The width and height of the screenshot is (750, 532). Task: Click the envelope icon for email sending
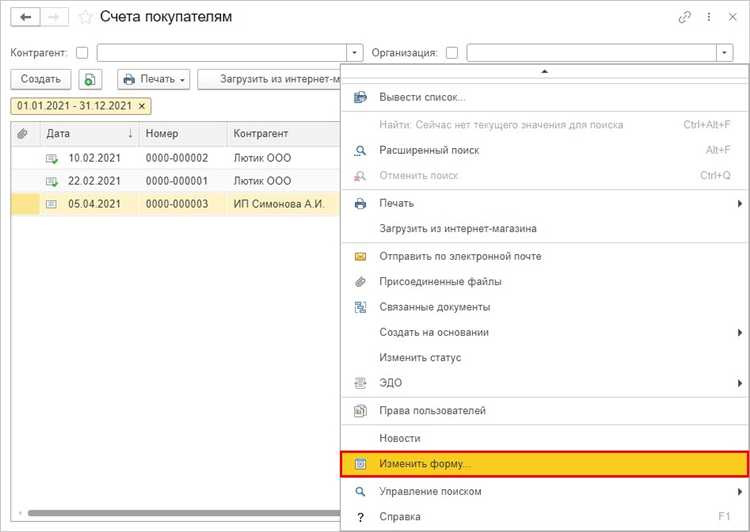click(360, 257)
